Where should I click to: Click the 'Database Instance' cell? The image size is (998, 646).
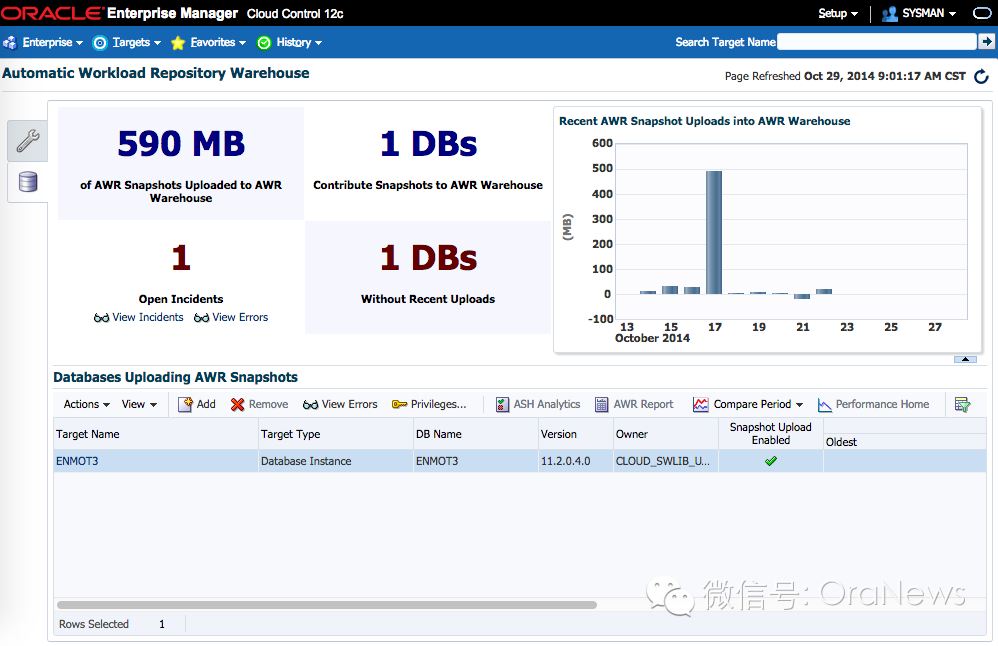335,461
